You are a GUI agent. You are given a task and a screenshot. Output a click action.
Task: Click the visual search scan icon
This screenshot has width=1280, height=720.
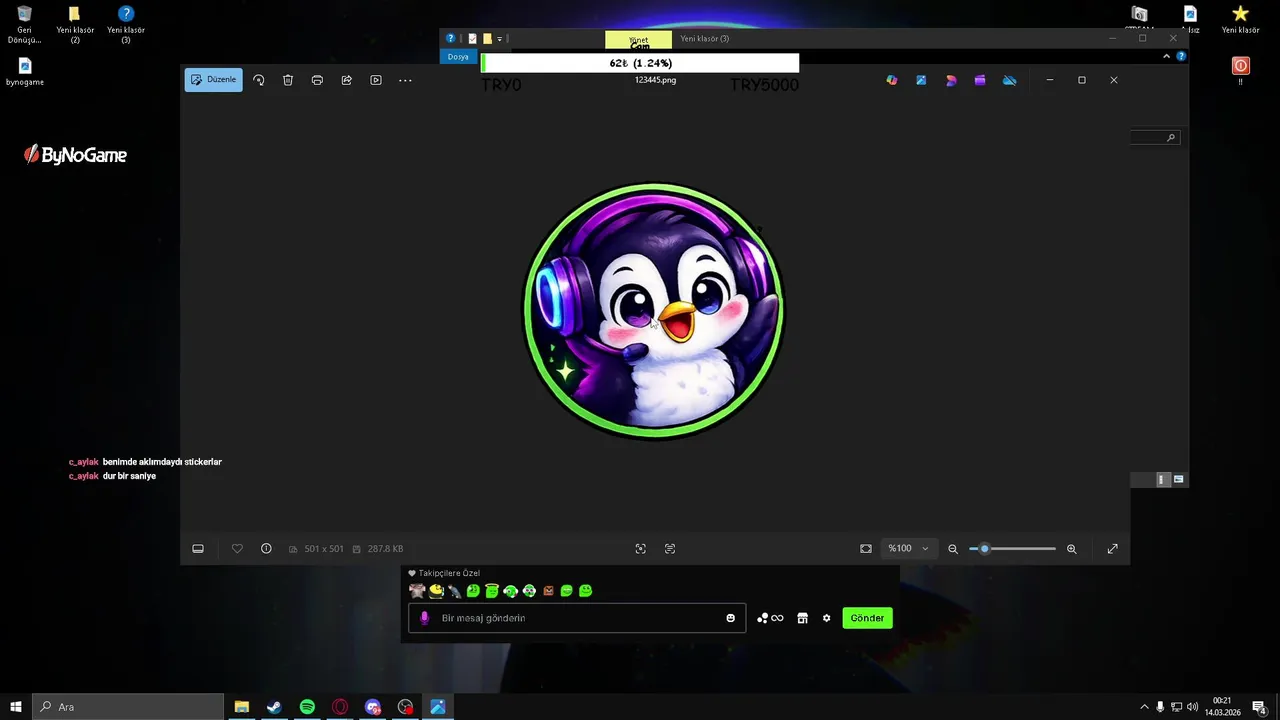click(x=641, y=549)
